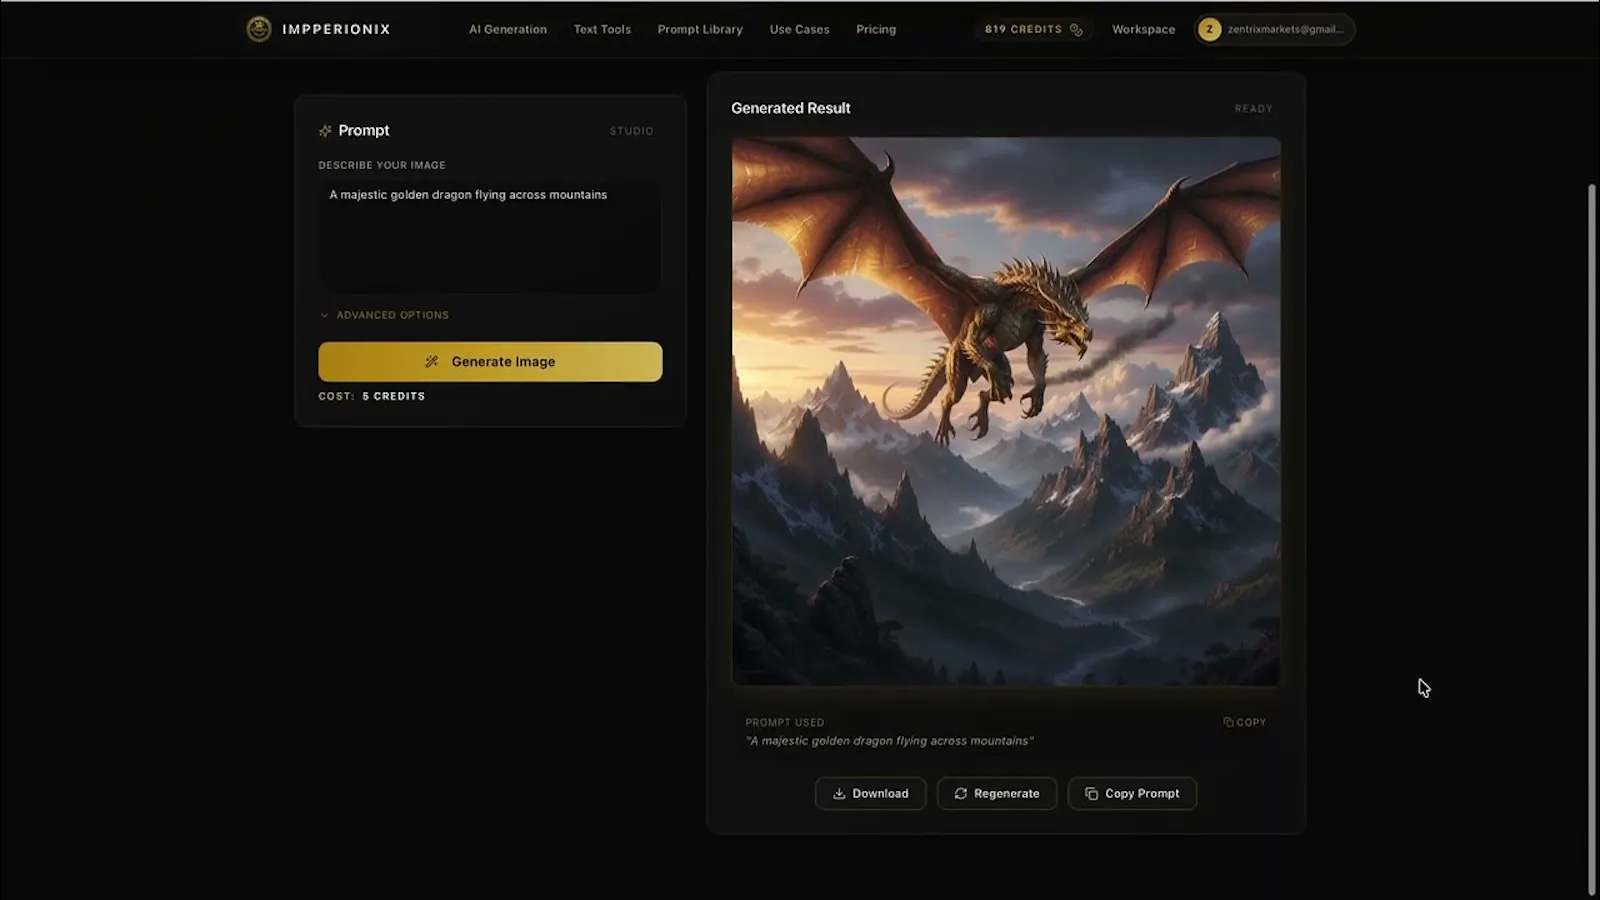The width and height of the screenshot is (1600, 900).
Task: Click the DESCRIBE YOUR IMAGE label
Action: [x=382, y=165]
